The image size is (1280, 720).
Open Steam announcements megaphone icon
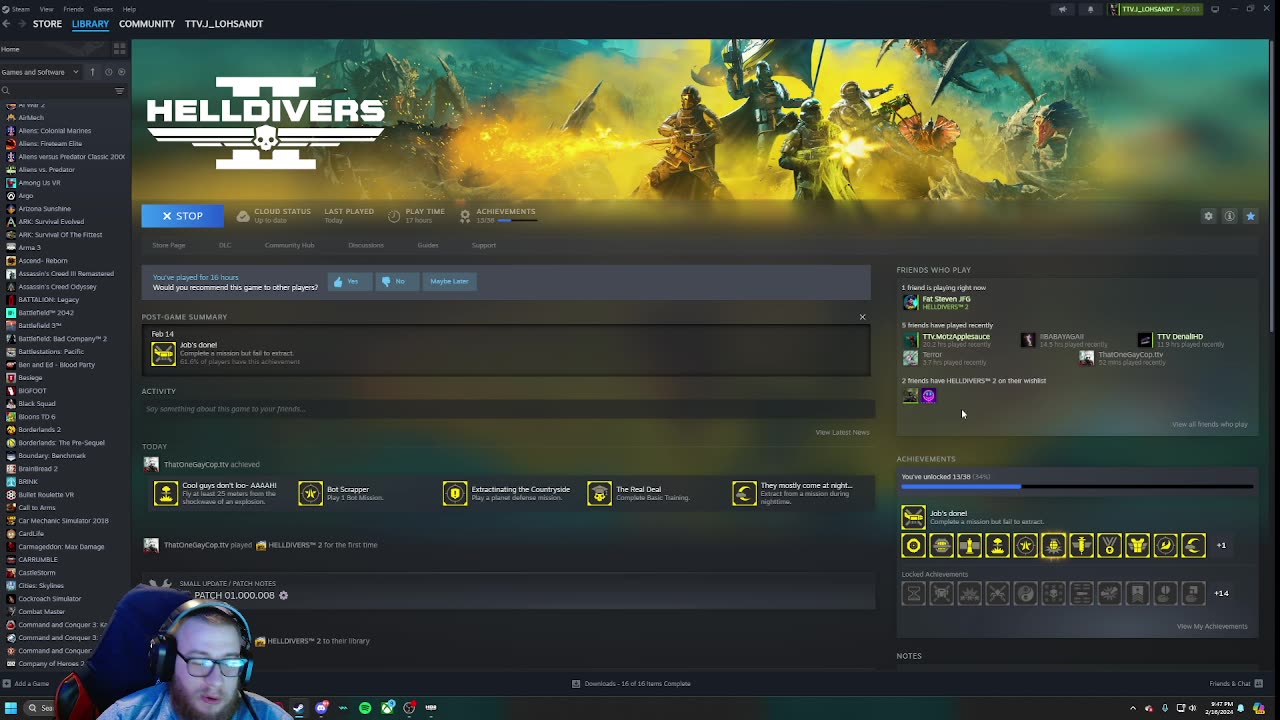1062,9
